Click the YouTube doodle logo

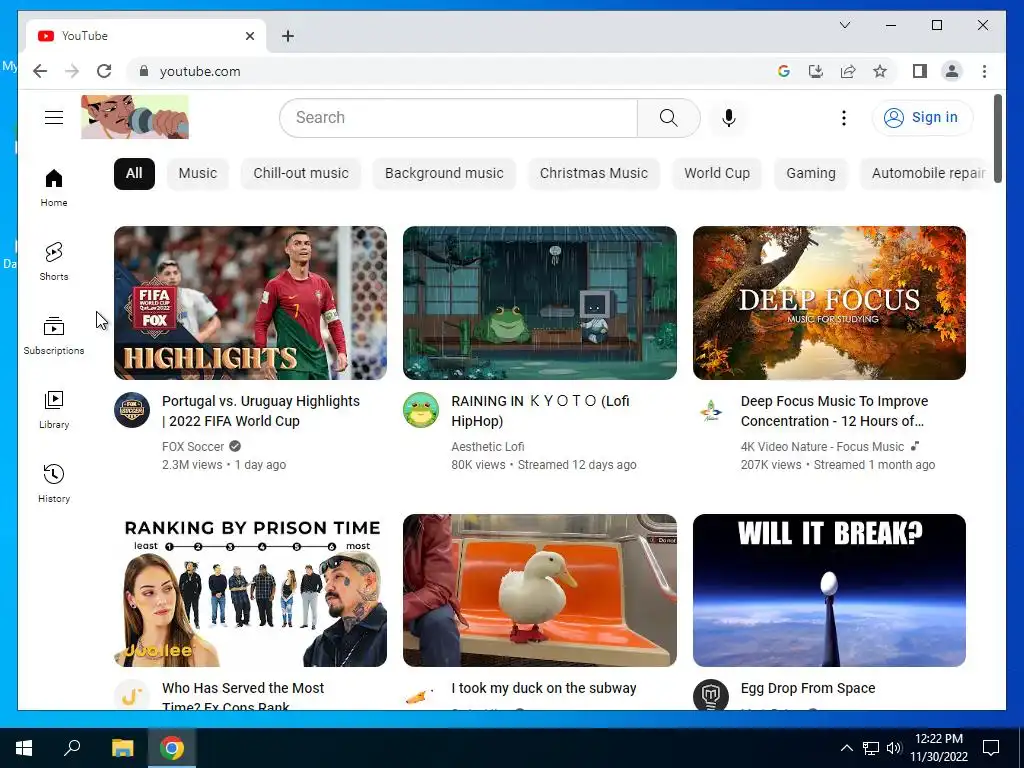[x=135, y=117]
